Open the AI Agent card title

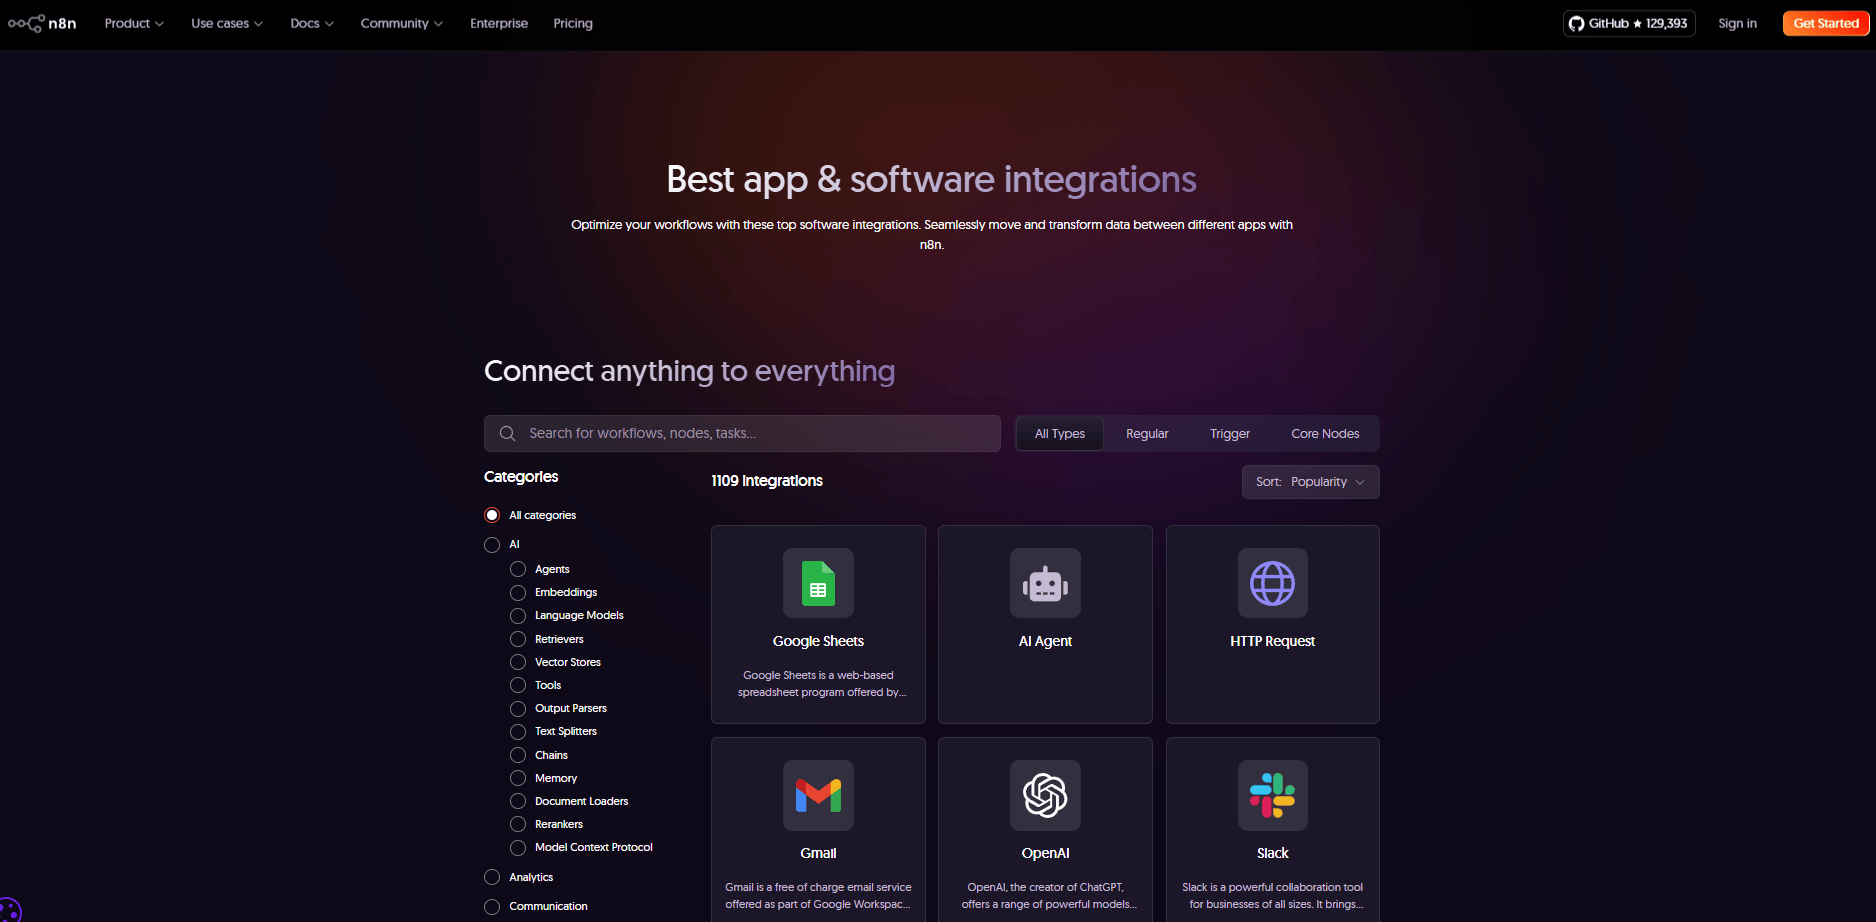1045,641
